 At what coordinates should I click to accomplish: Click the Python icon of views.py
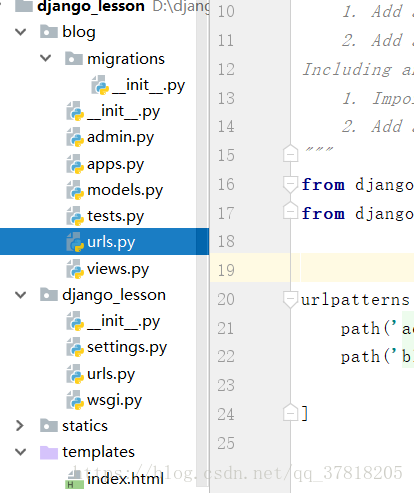75,269
